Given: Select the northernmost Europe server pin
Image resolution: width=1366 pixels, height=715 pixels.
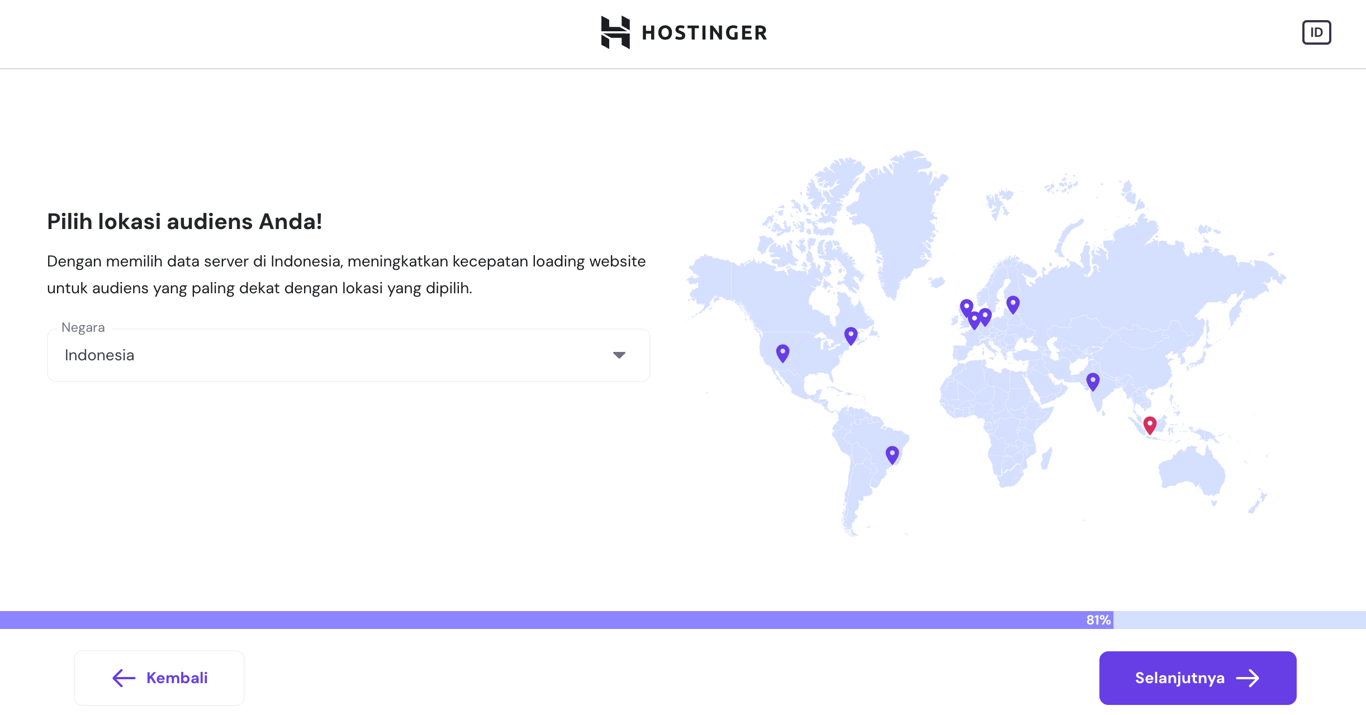Looking at the screenshot, I should [1013, 302].
